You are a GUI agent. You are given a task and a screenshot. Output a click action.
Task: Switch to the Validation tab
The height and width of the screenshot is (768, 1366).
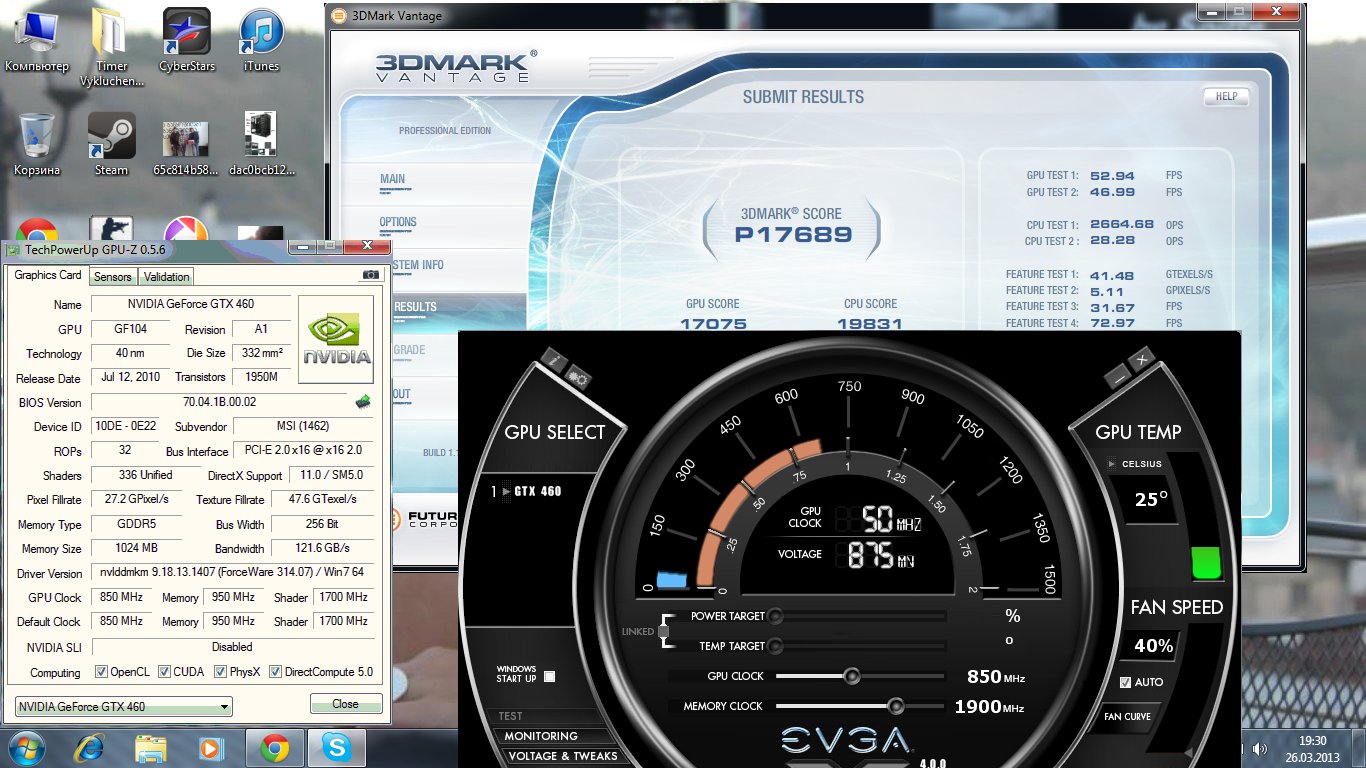(x=166, y=277)
